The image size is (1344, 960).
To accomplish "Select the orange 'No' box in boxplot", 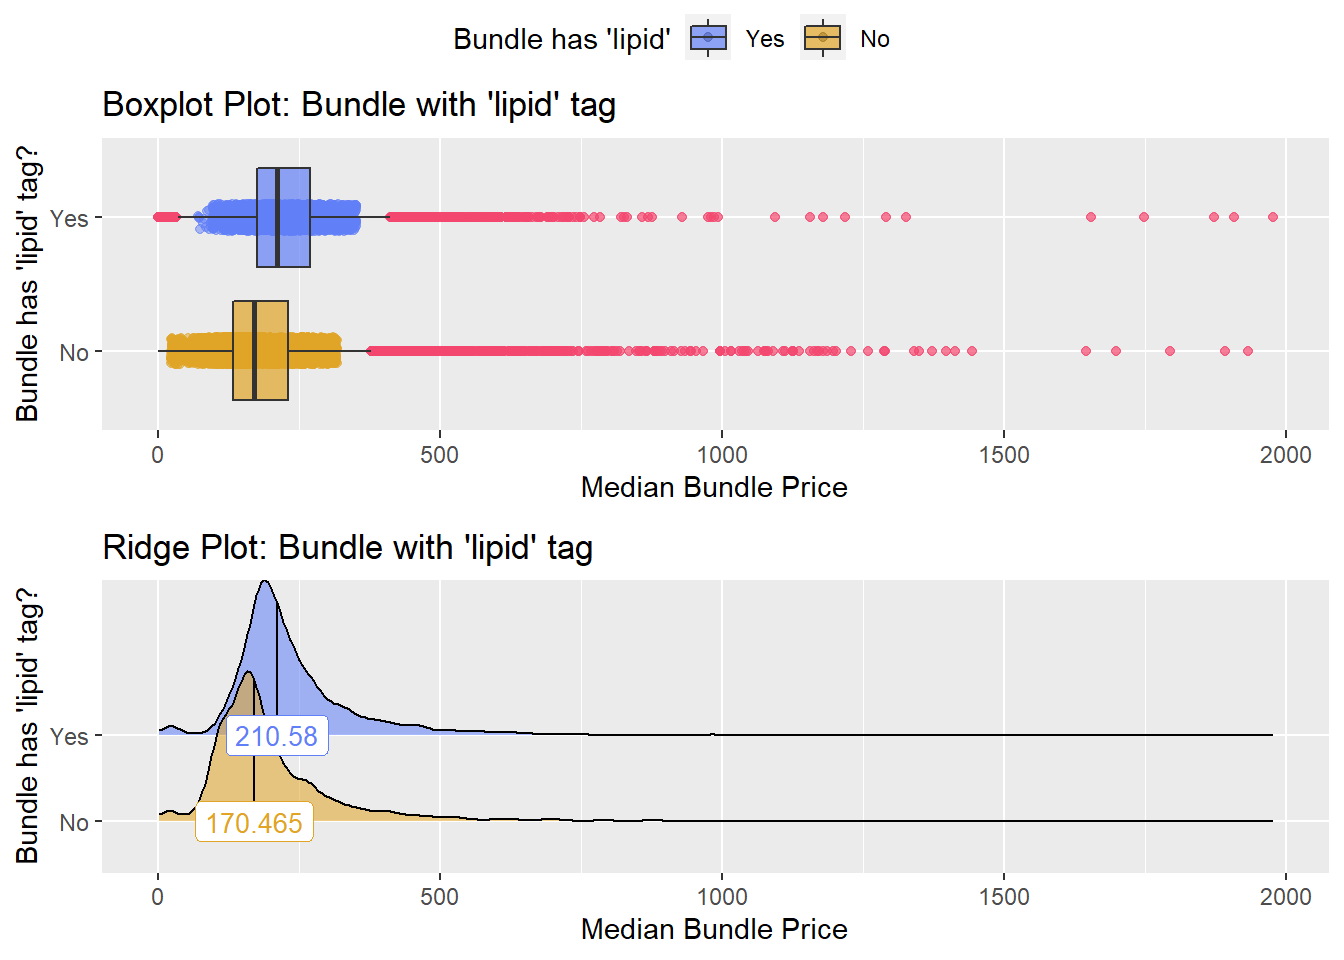I will point(260,350).
